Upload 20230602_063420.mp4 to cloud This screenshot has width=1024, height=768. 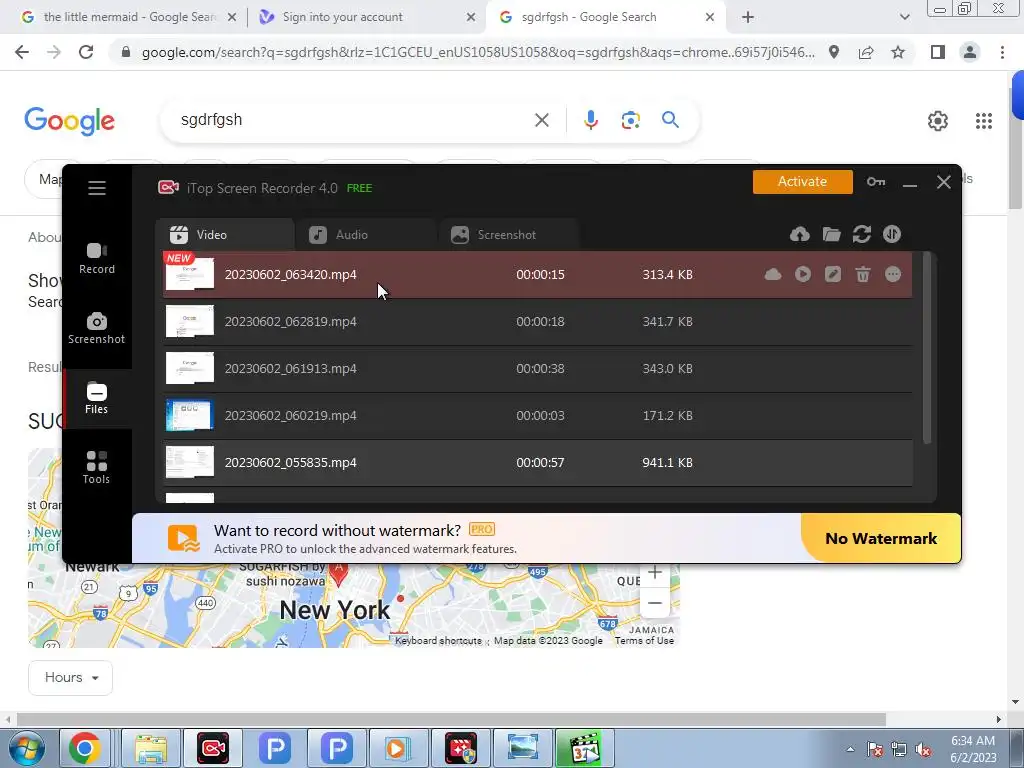coord(773,274)
